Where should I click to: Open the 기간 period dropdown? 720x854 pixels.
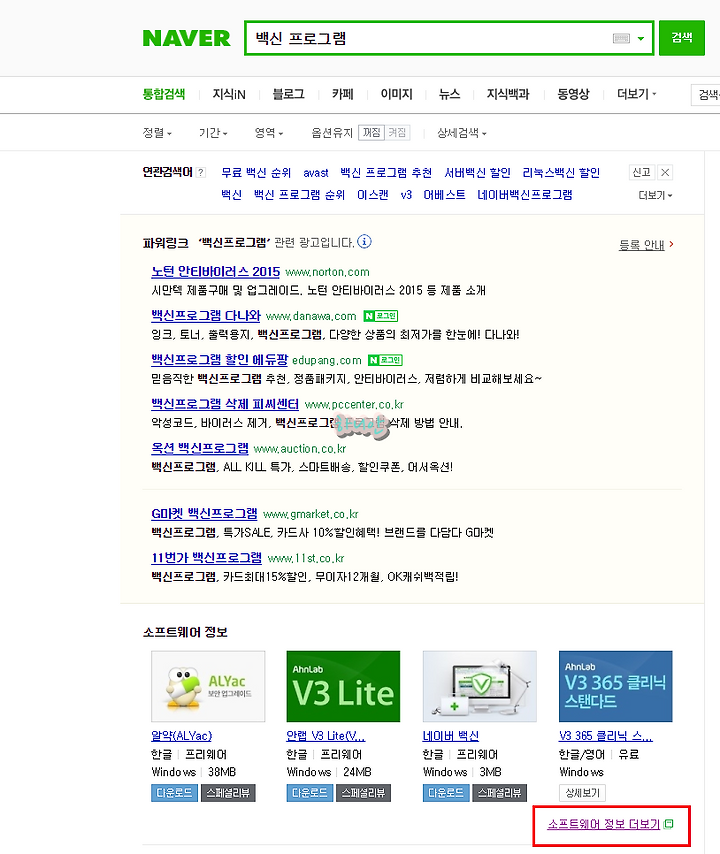coord(213,132)
